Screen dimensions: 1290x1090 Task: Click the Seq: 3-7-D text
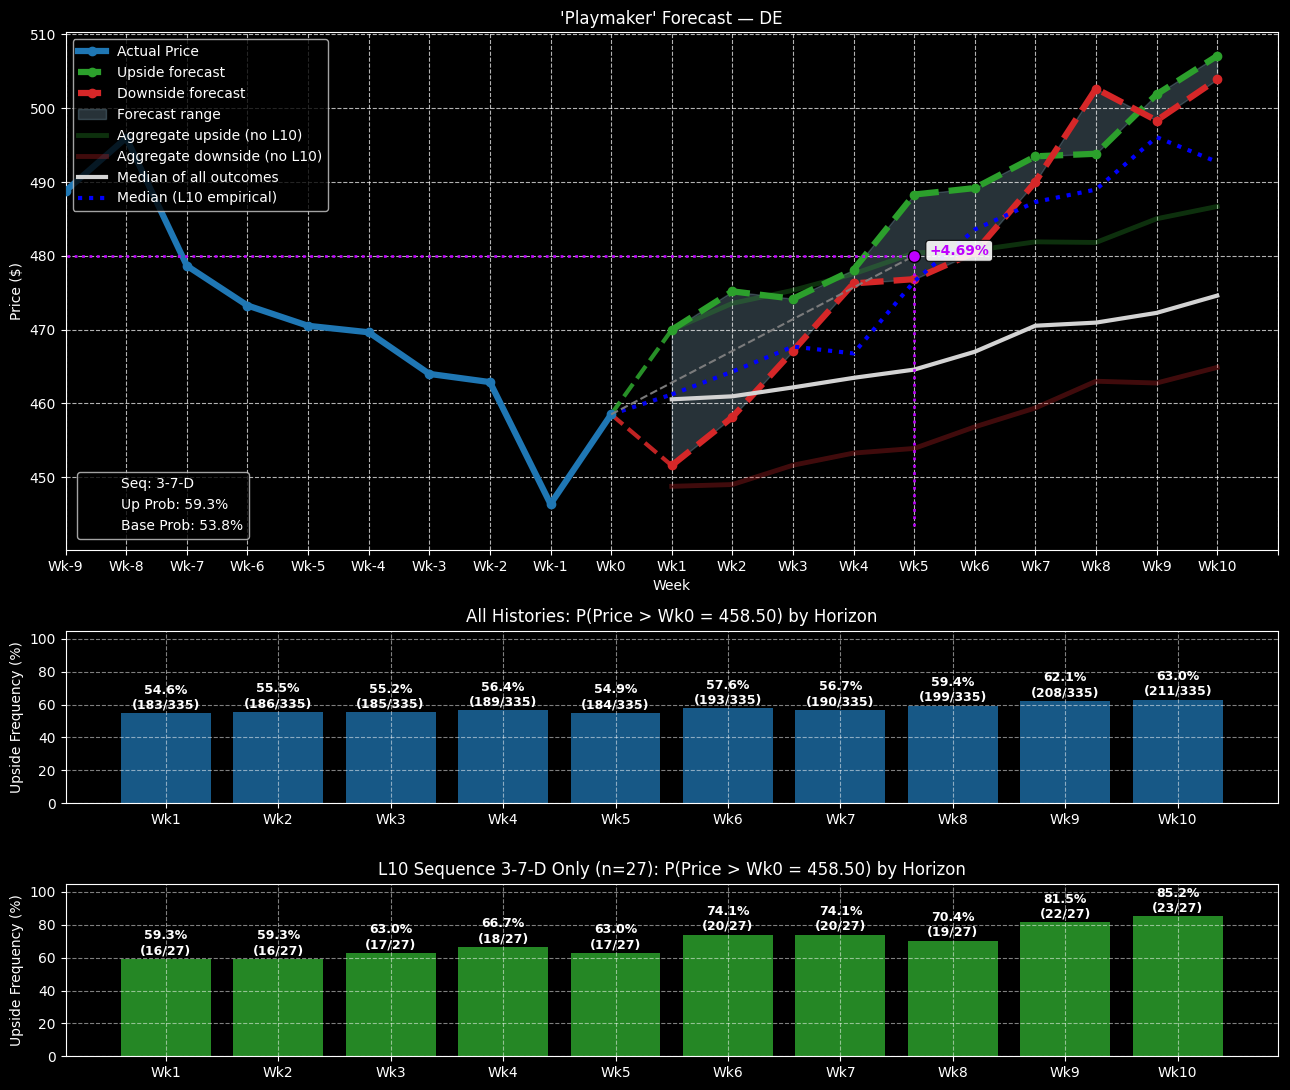[x=157, y=483]
